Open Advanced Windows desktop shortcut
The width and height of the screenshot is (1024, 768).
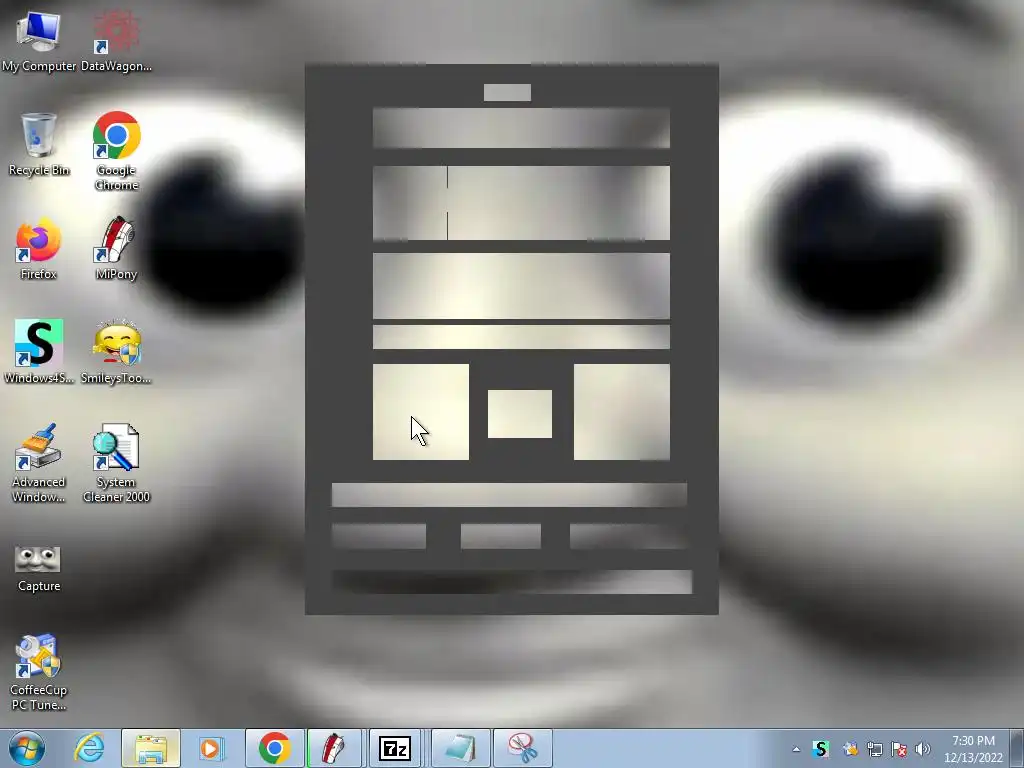[x=39, y=463]
